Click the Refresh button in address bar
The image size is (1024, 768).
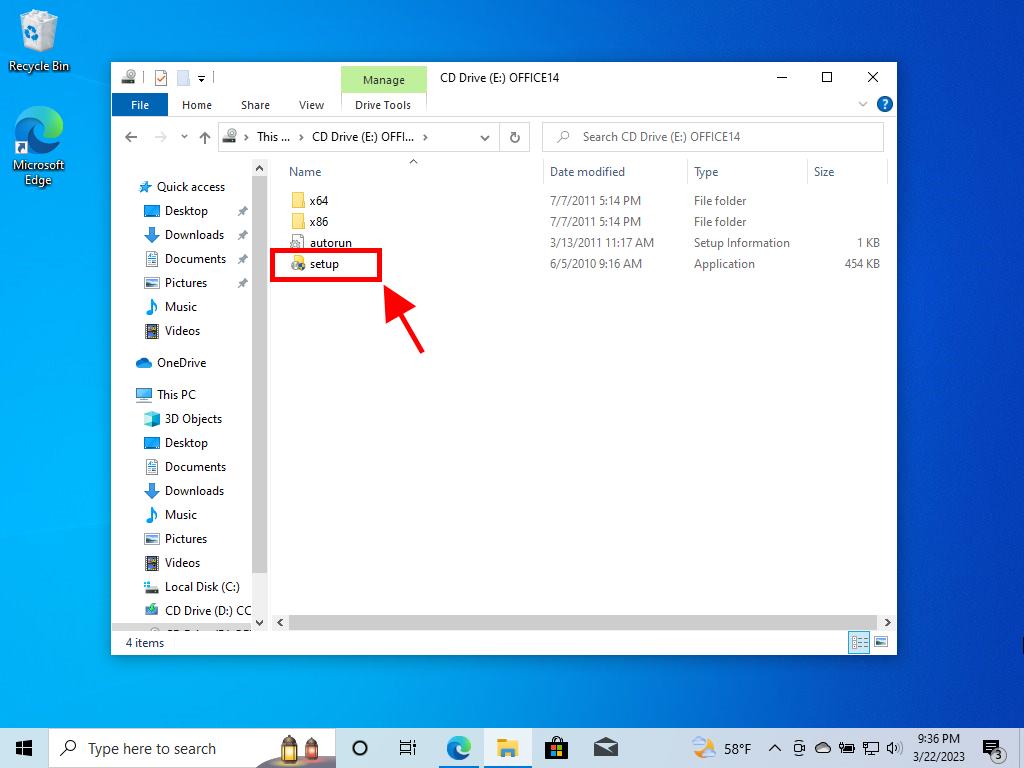tap(514, 137)
